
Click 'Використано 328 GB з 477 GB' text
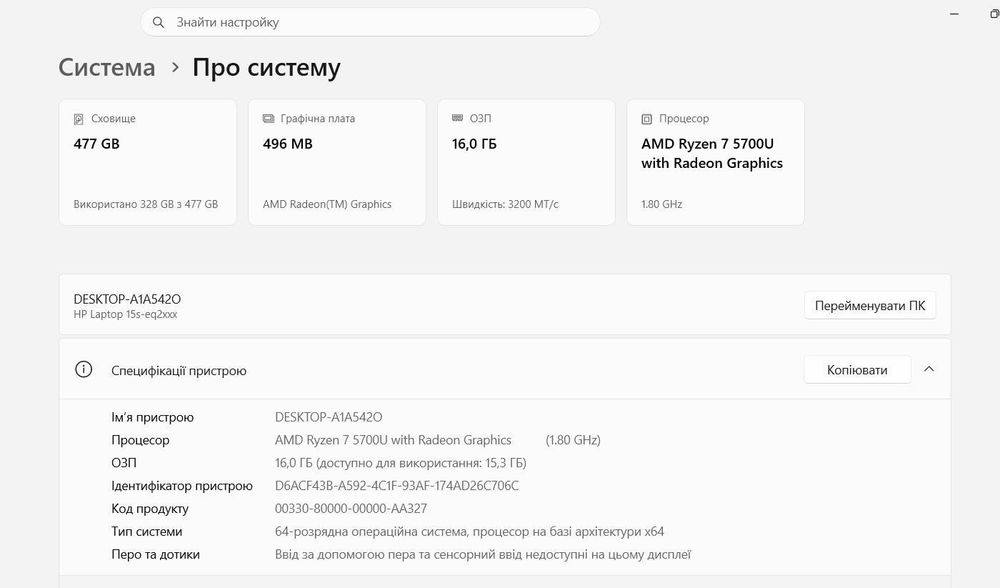click(145, 204)
